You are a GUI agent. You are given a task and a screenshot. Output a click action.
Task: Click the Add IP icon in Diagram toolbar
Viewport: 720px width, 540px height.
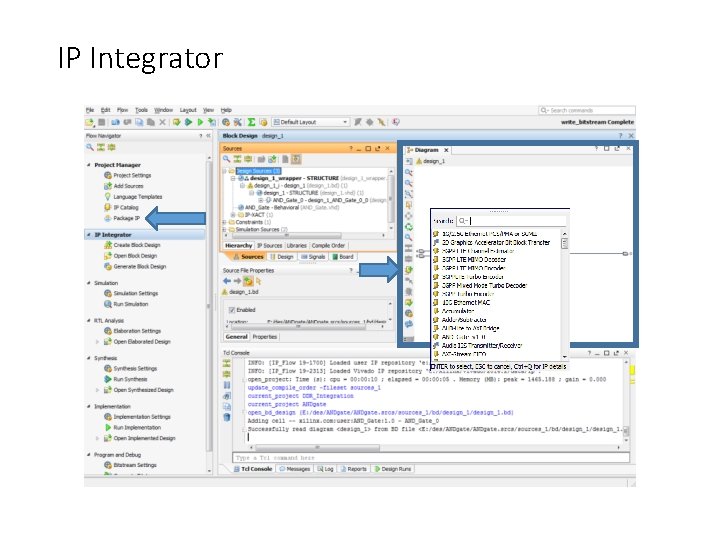(408, 270)
